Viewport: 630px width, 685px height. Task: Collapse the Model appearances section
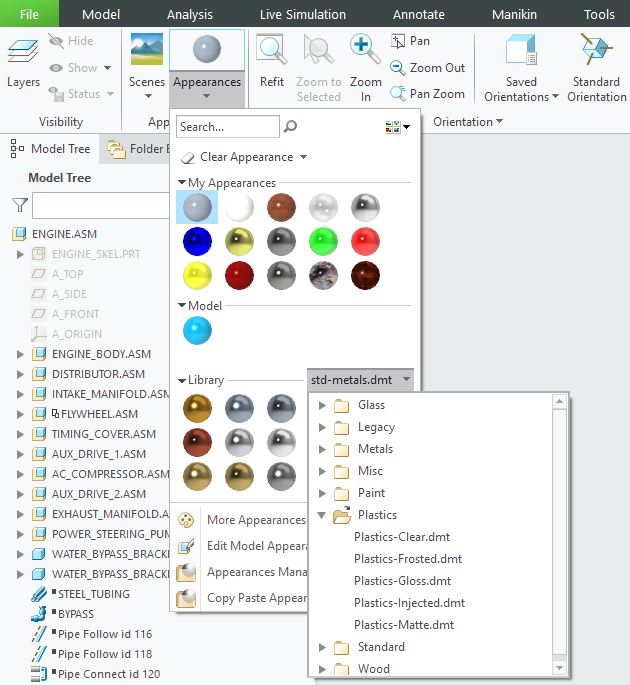point(182,305)
